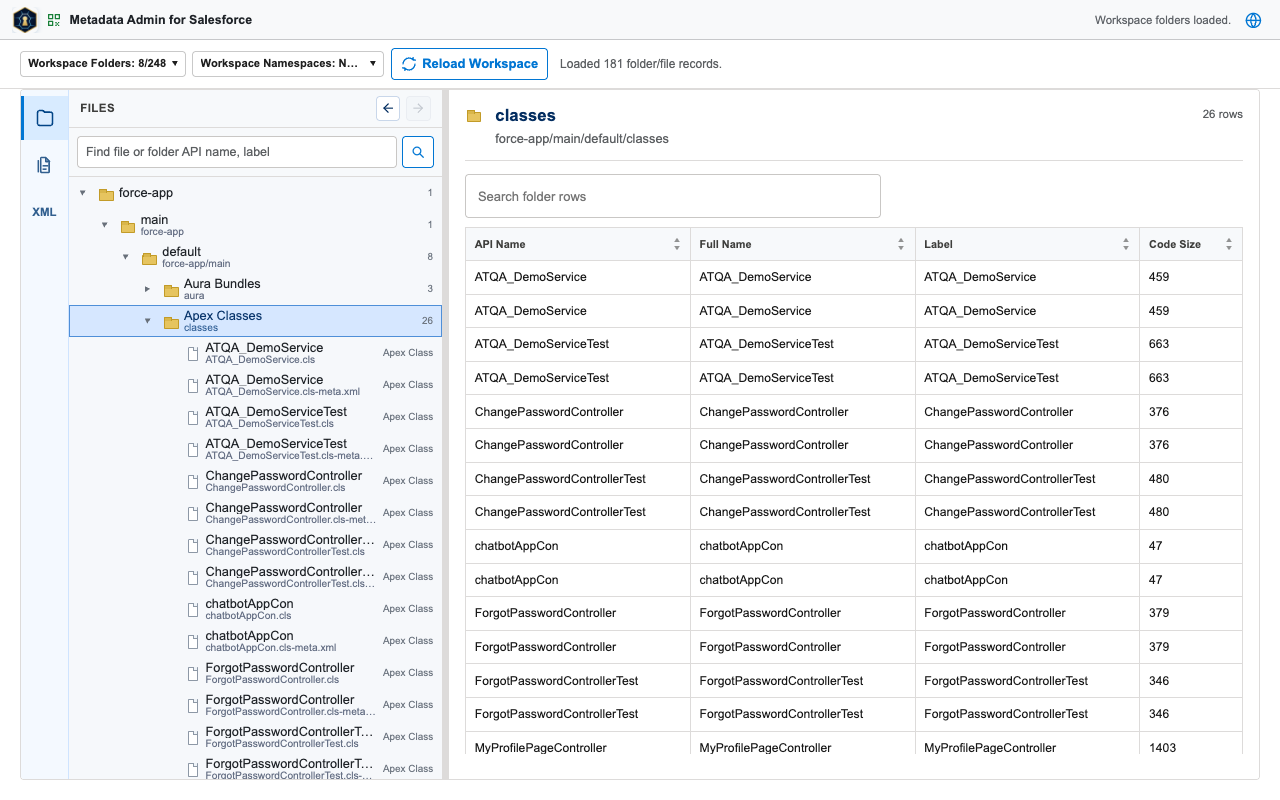Collapse the force-app folder
The image size is (1280, 800).
[x=83, y=193]
